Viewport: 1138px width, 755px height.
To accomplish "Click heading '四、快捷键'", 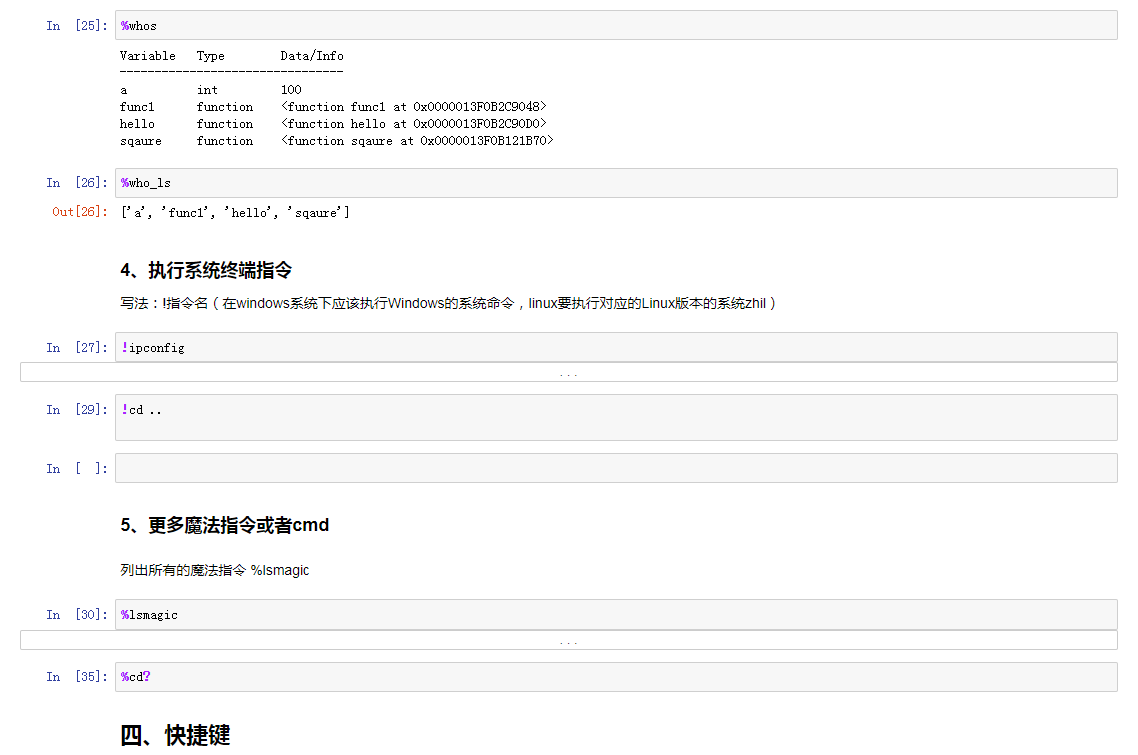I will coord(175,735).
